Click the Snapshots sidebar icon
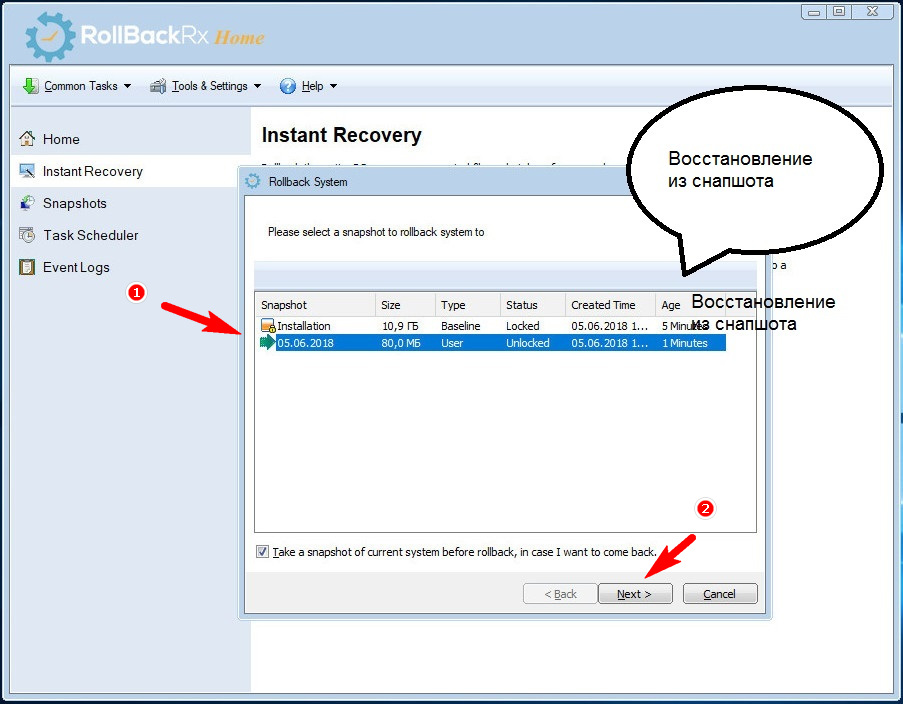 tap(26, 203)
